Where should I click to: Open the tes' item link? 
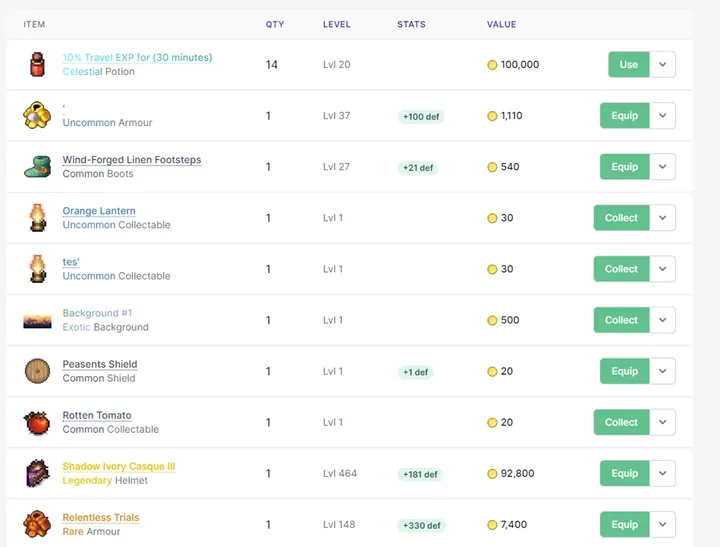pos(71,262)
